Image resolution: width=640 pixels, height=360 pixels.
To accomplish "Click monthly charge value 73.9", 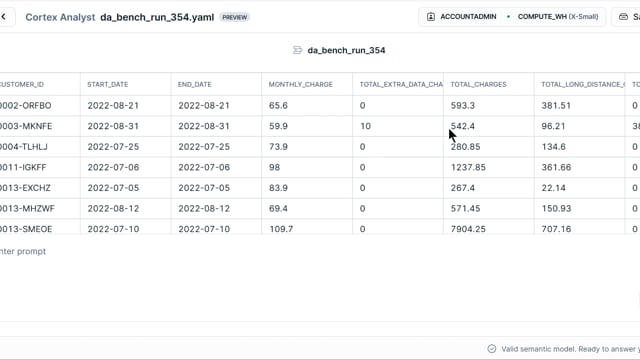I will [278, 147].
